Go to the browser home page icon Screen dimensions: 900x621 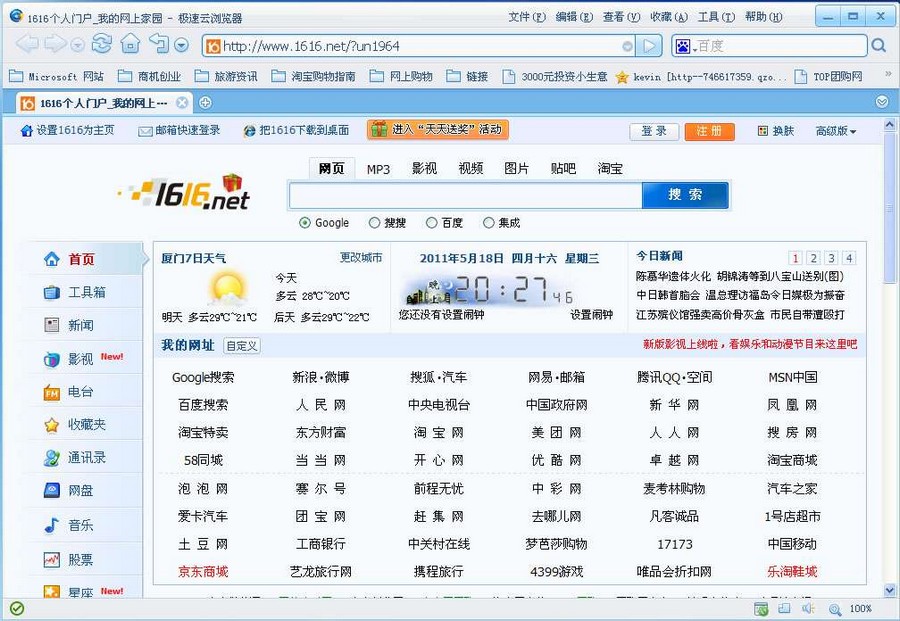coord(130,44)
